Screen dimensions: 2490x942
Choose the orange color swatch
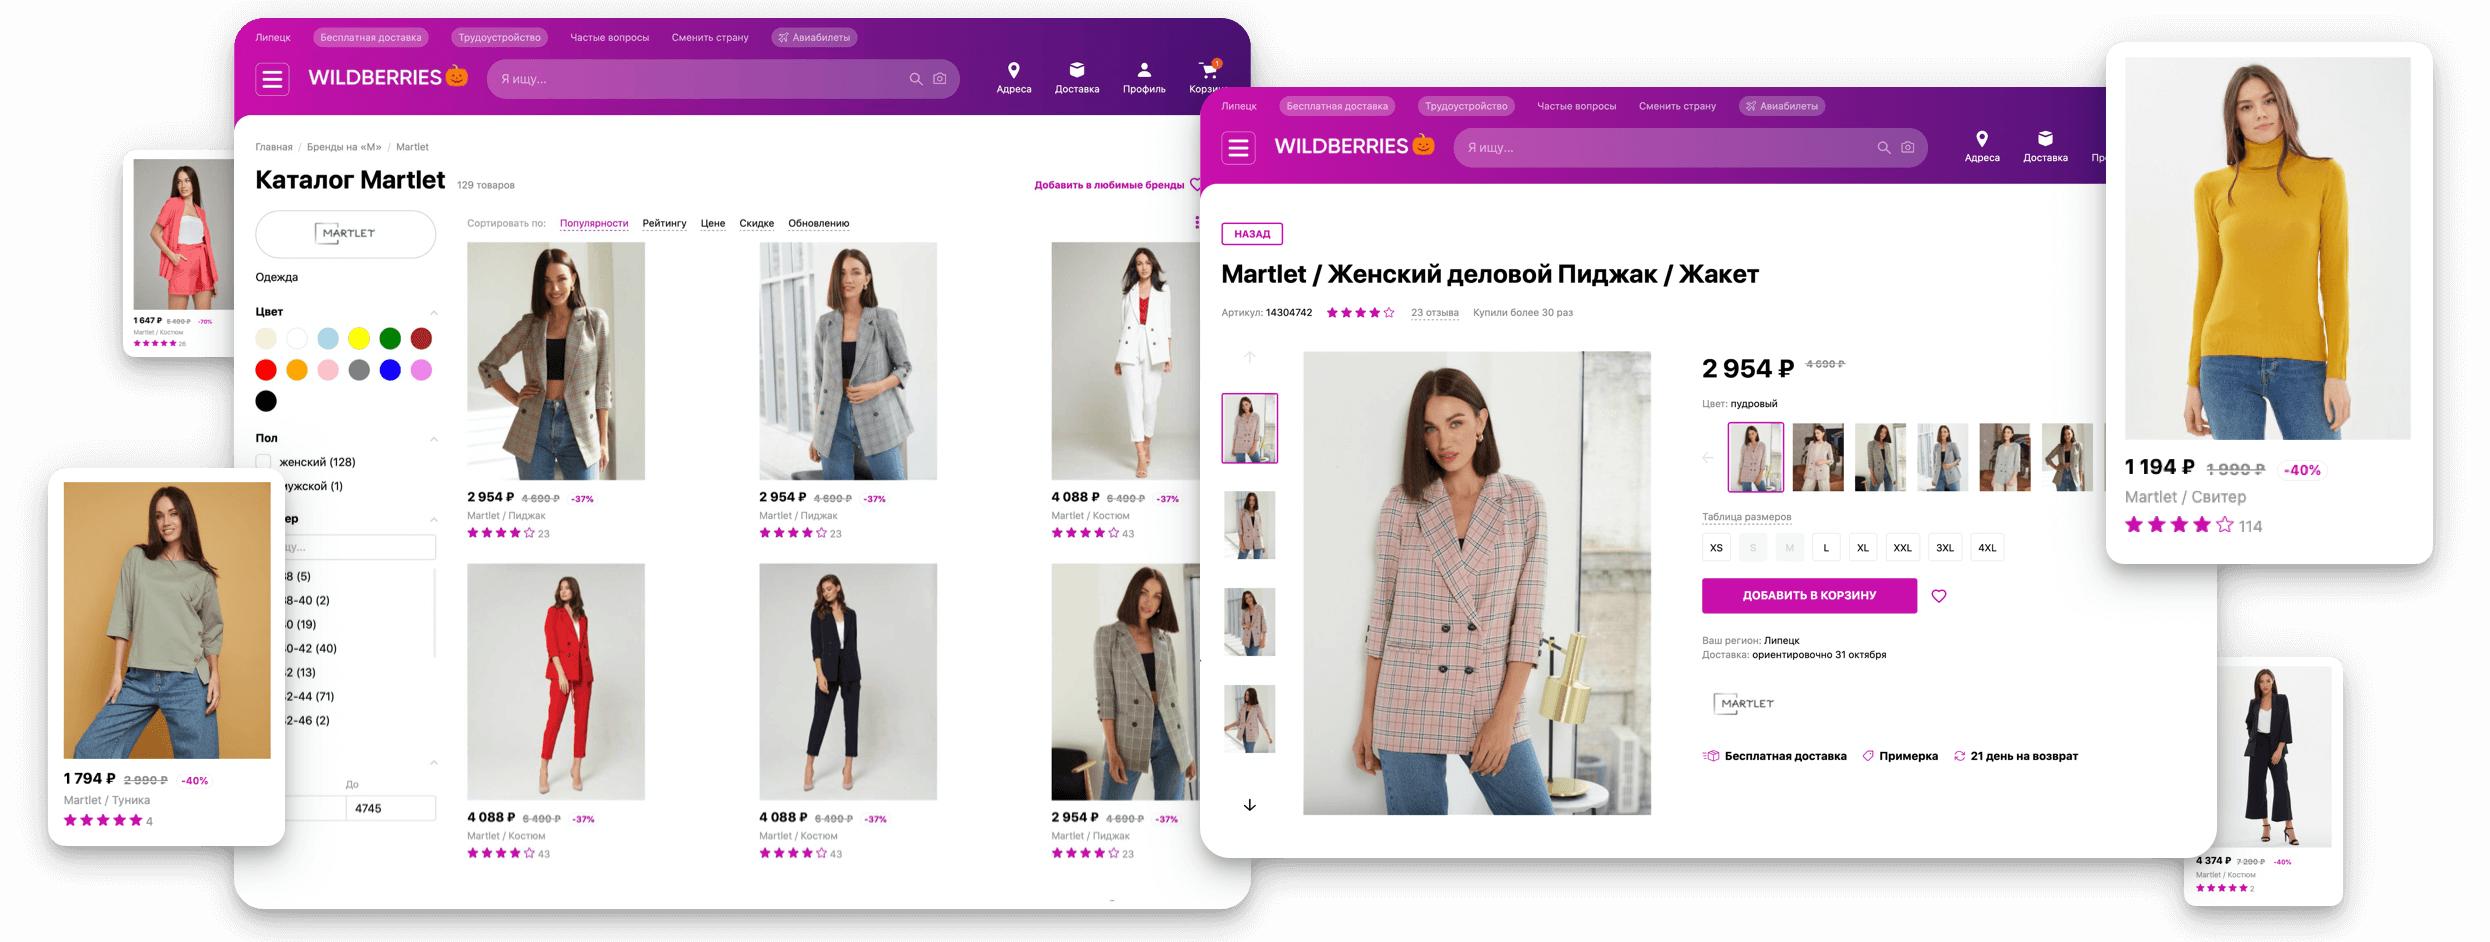297,370
